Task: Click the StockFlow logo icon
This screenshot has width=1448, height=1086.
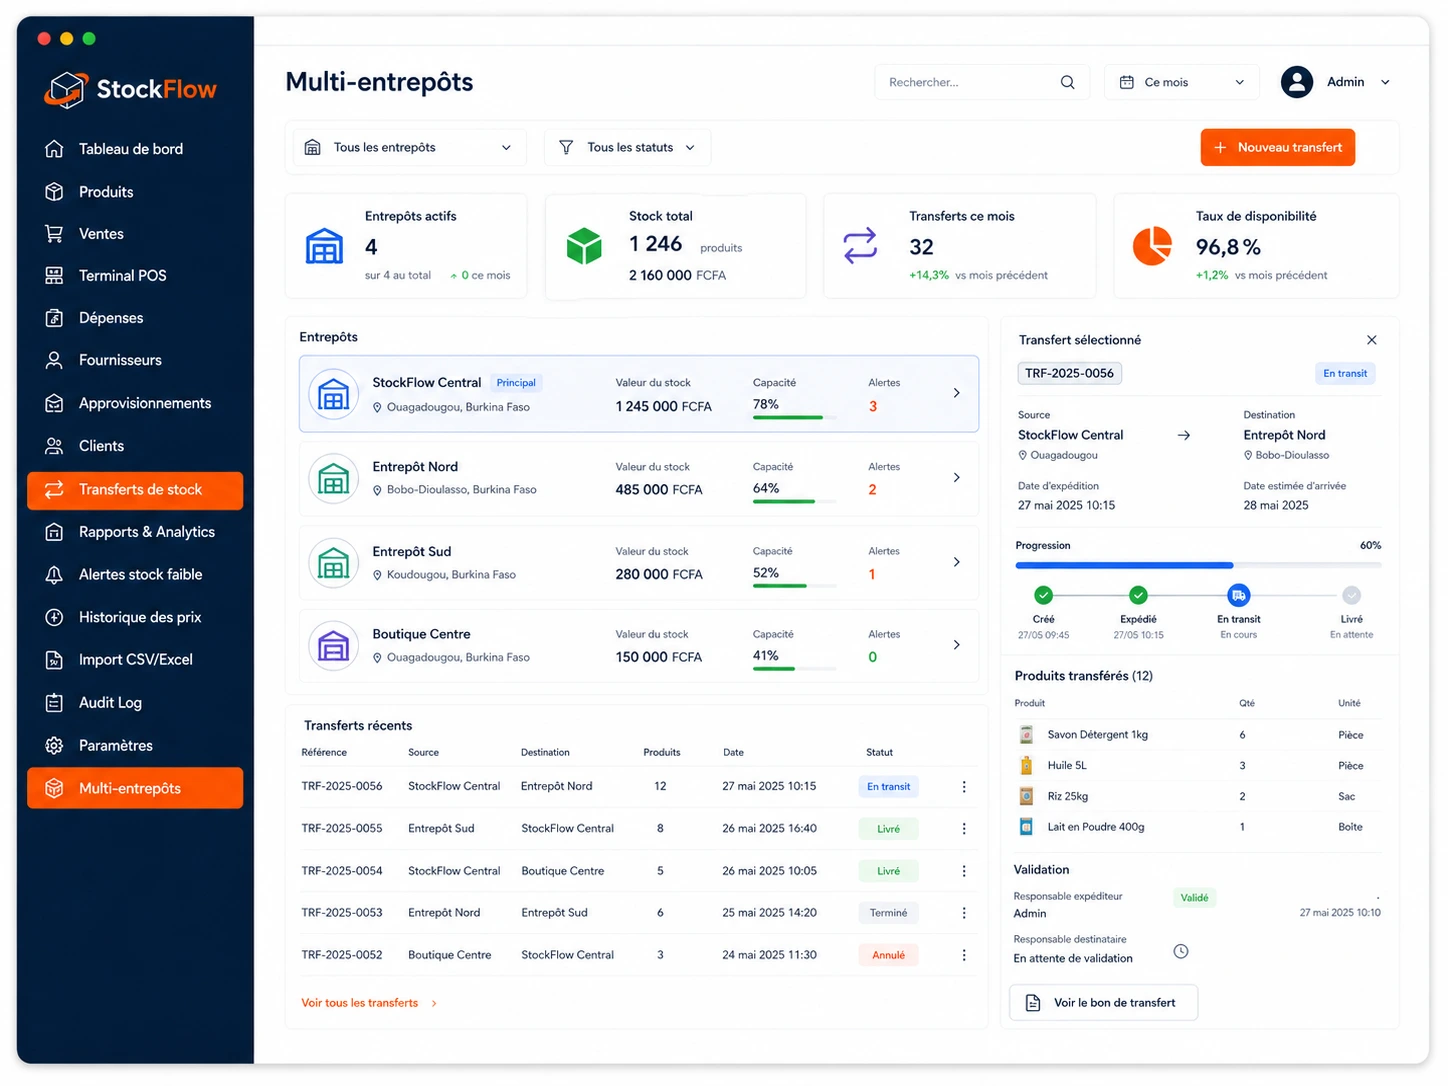Action: (x=66, y=90)
